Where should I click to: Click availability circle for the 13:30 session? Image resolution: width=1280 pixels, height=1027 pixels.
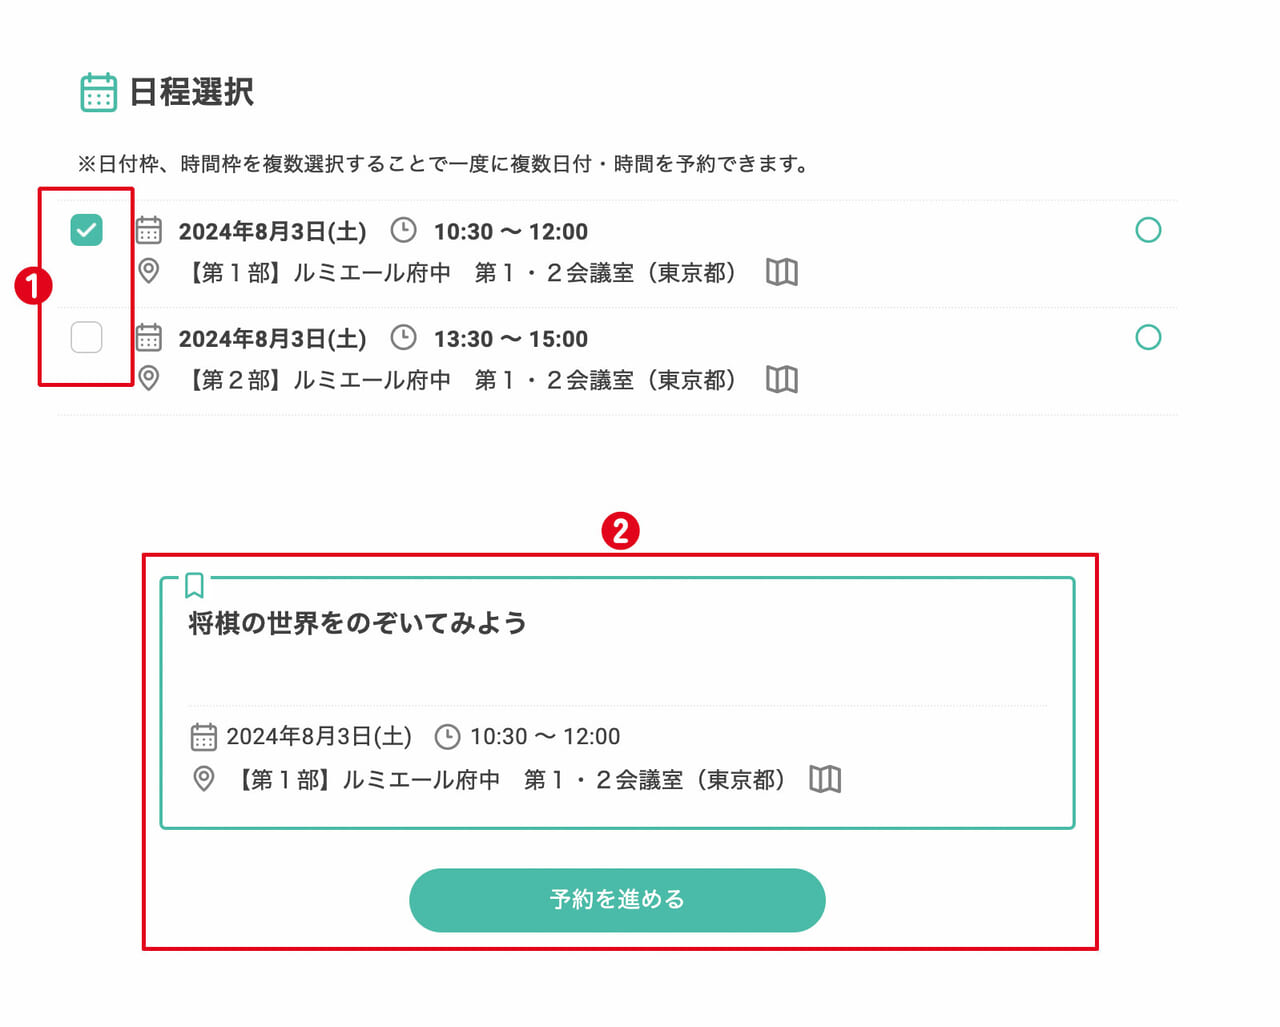1149,337
